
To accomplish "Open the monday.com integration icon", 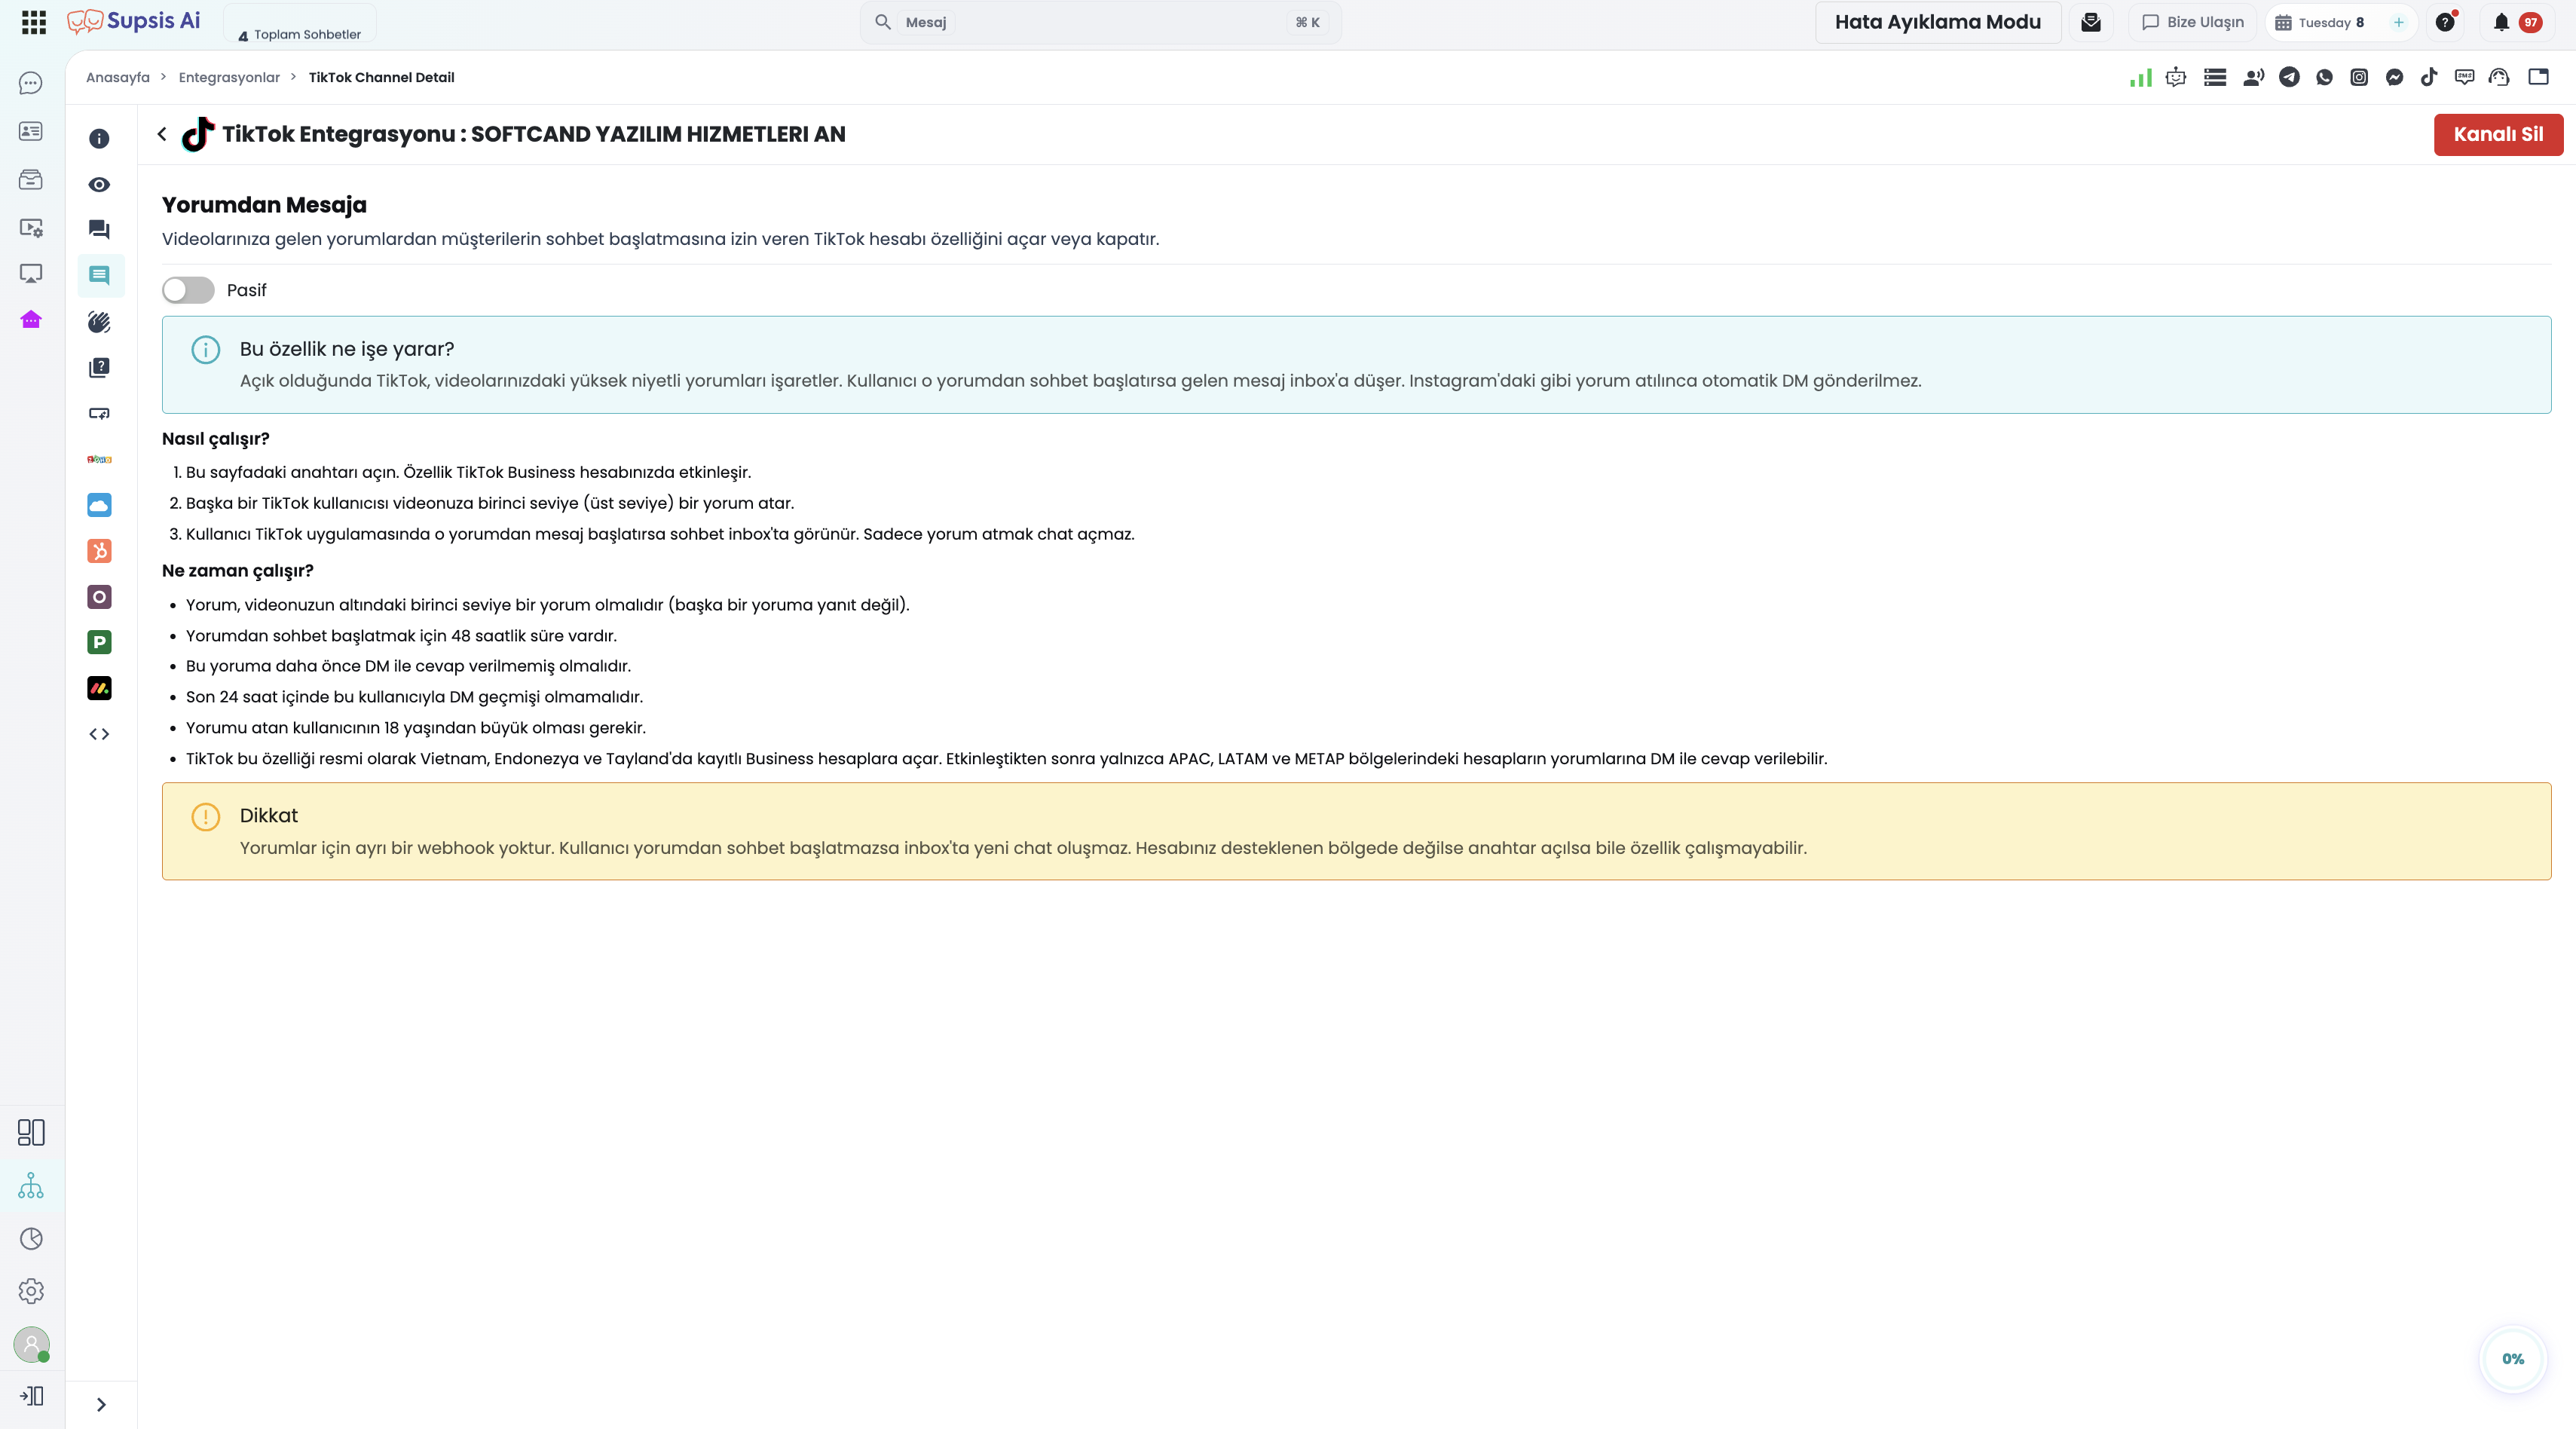I will pyautogui.click(x=99, y=688).
